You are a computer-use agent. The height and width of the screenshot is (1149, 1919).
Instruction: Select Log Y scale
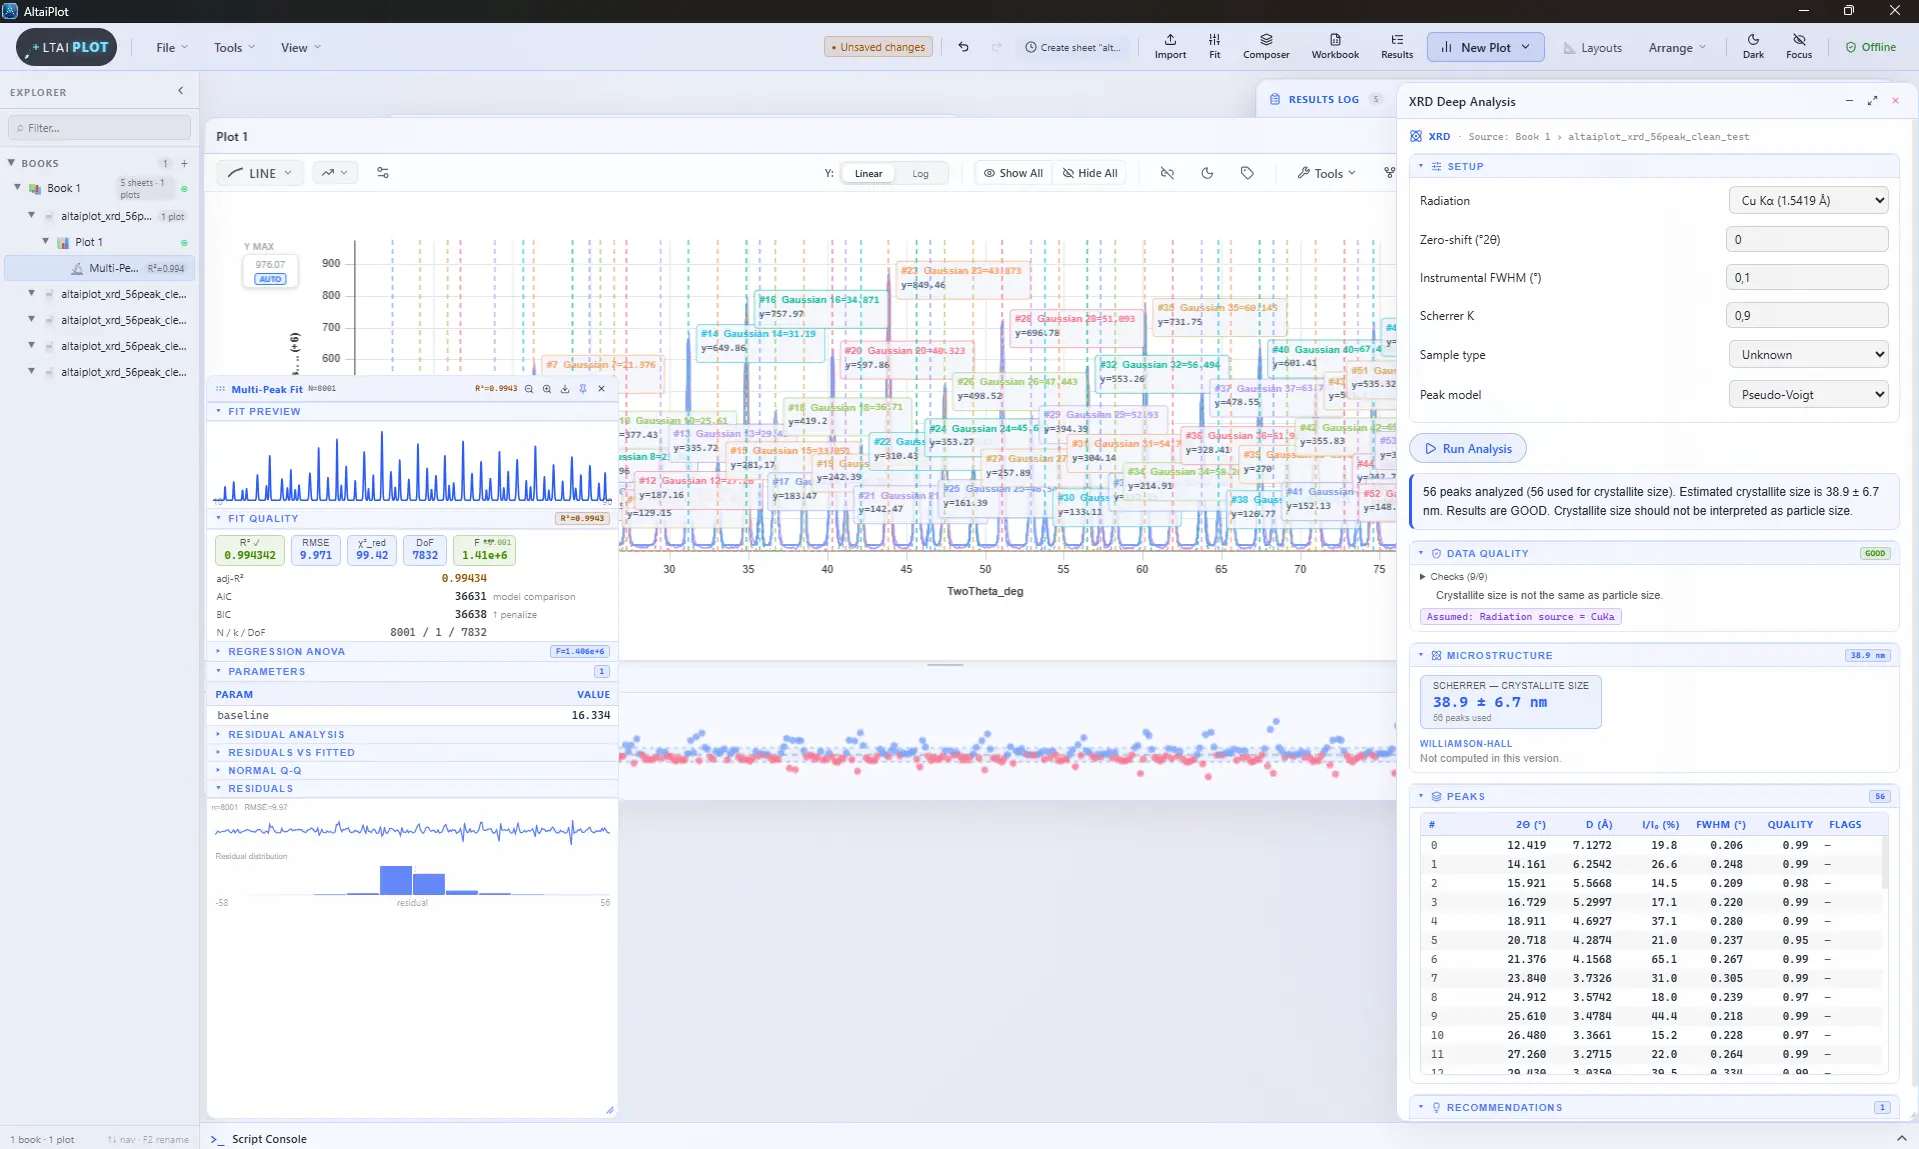click(920, 173)
